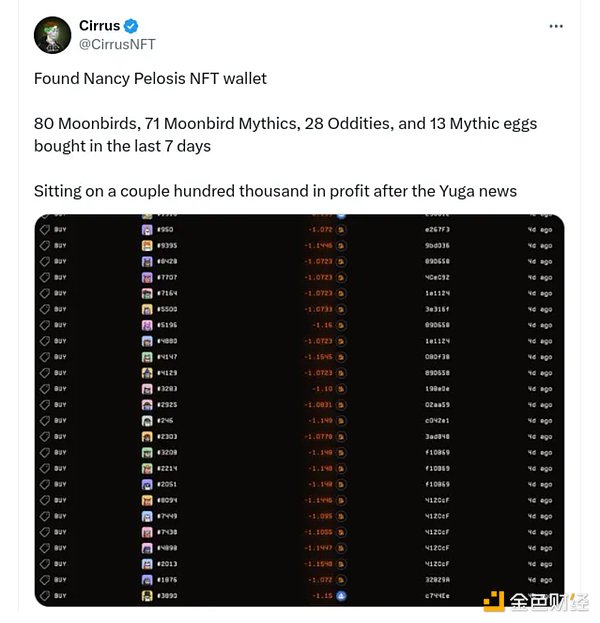600x623 pixels.
Task: Click the NFT thumbnail for #9395
Action: 146,245
